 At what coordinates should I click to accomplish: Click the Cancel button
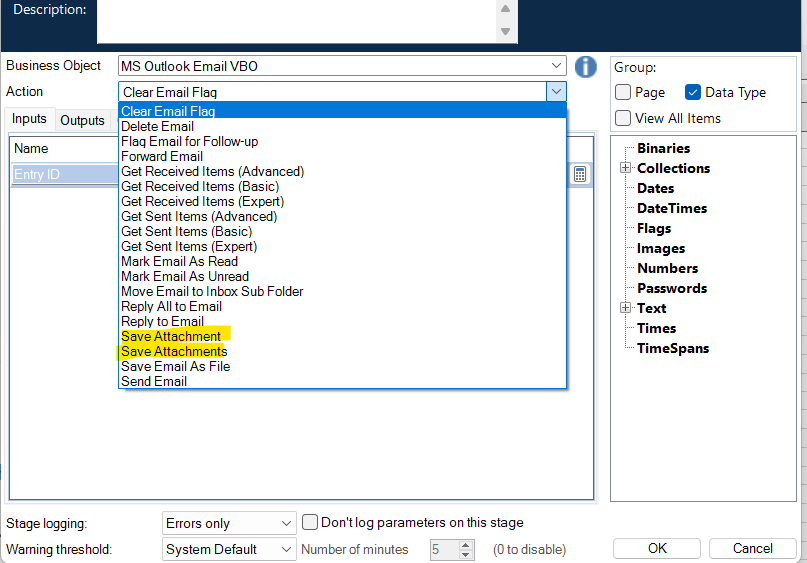pyautogui.click(x=752, y=548)
